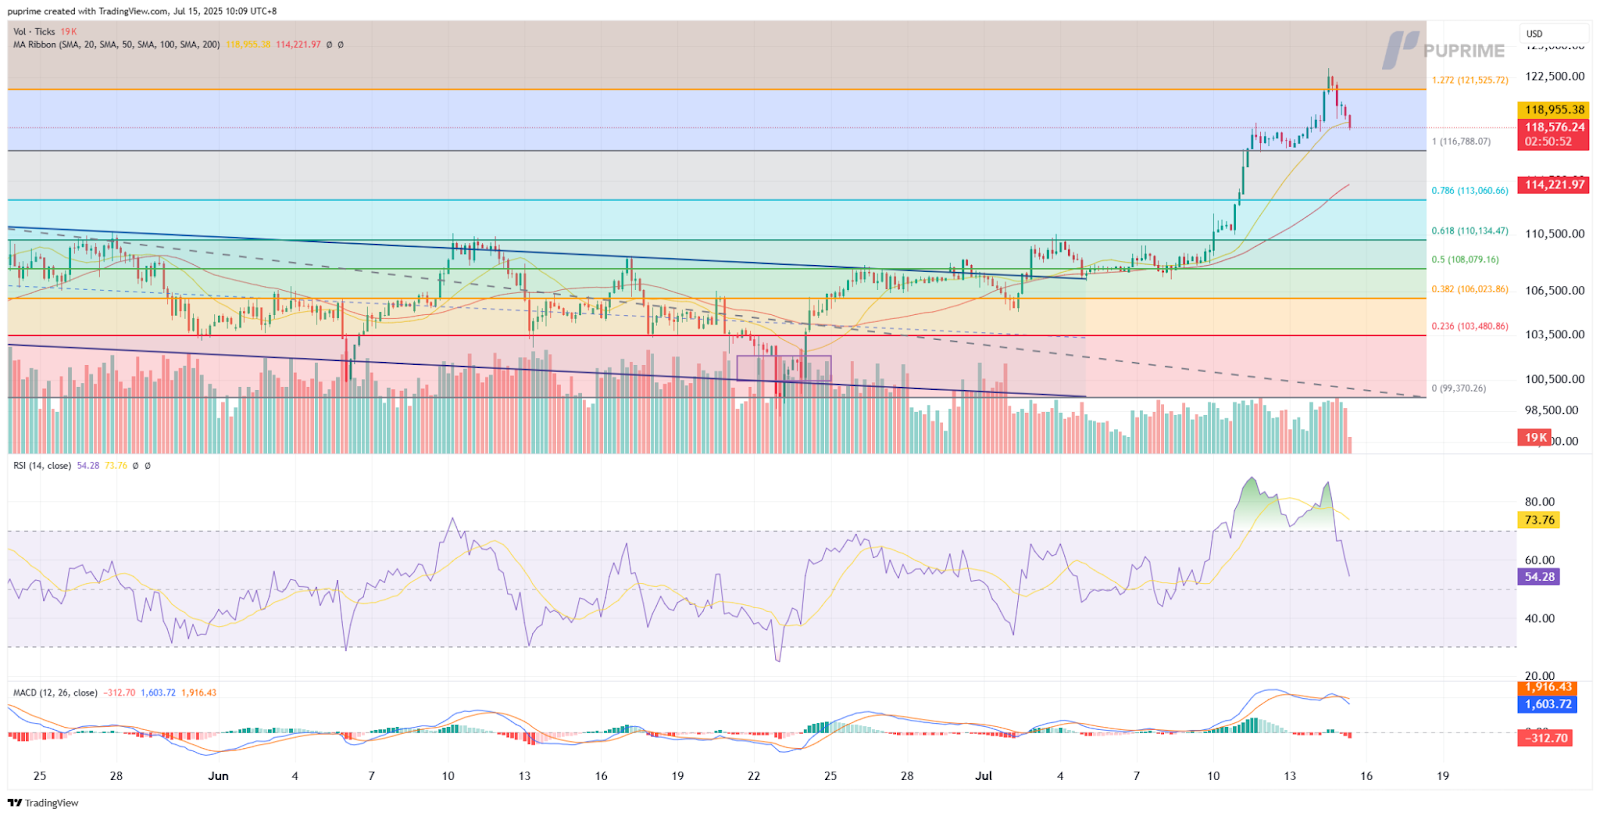Click the Jun label on the time axis

click(x=218, y=776)
